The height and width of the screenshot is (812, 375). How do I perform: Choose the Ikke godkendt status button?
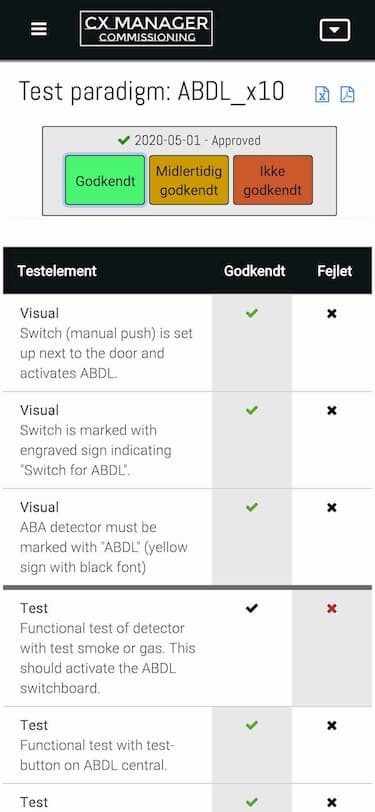[x=272, y=181]
